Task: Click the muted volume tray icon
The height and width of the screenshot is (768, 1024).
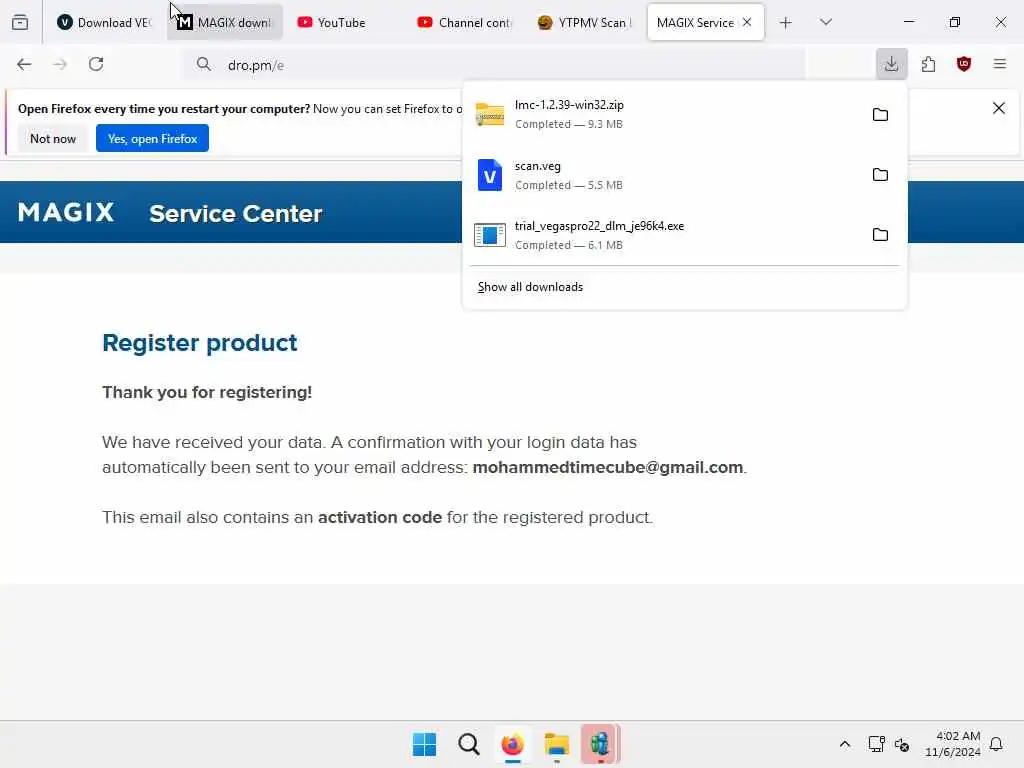Action: click(902, 744)
